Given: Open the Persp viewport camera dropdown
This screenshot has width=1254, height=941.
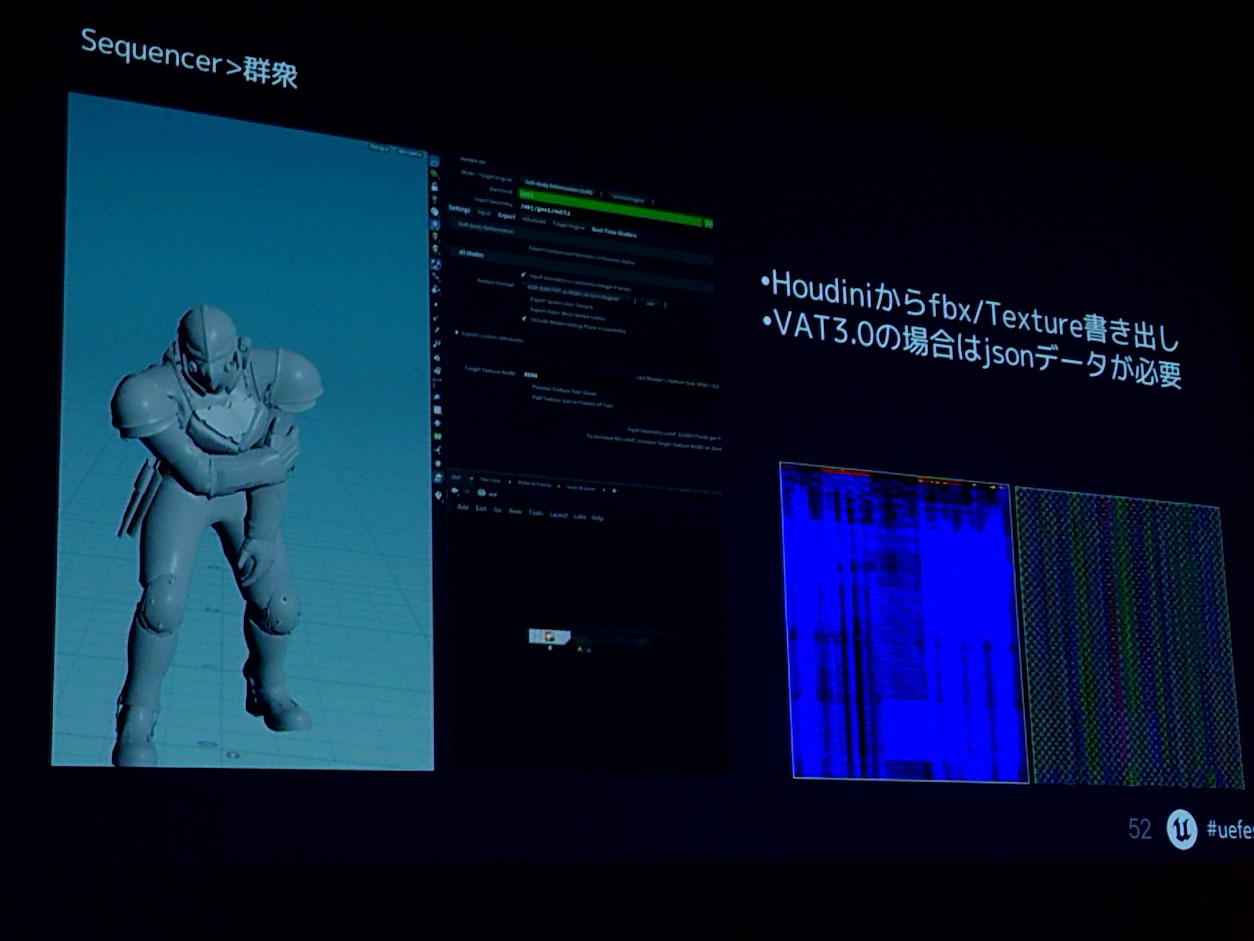Looking at the screenshot, I should pyautogui.click(x=377, y=148).
